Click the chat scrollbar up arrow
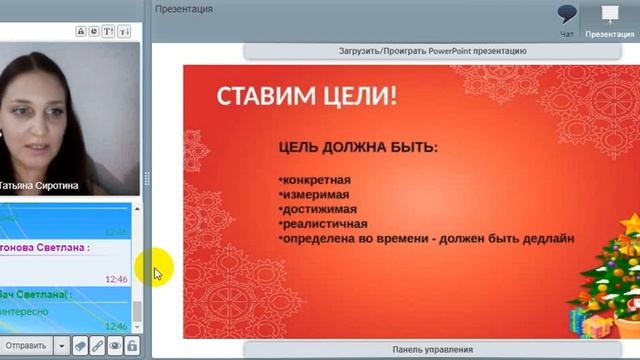The image size is (640, 360). pos(137,209)
